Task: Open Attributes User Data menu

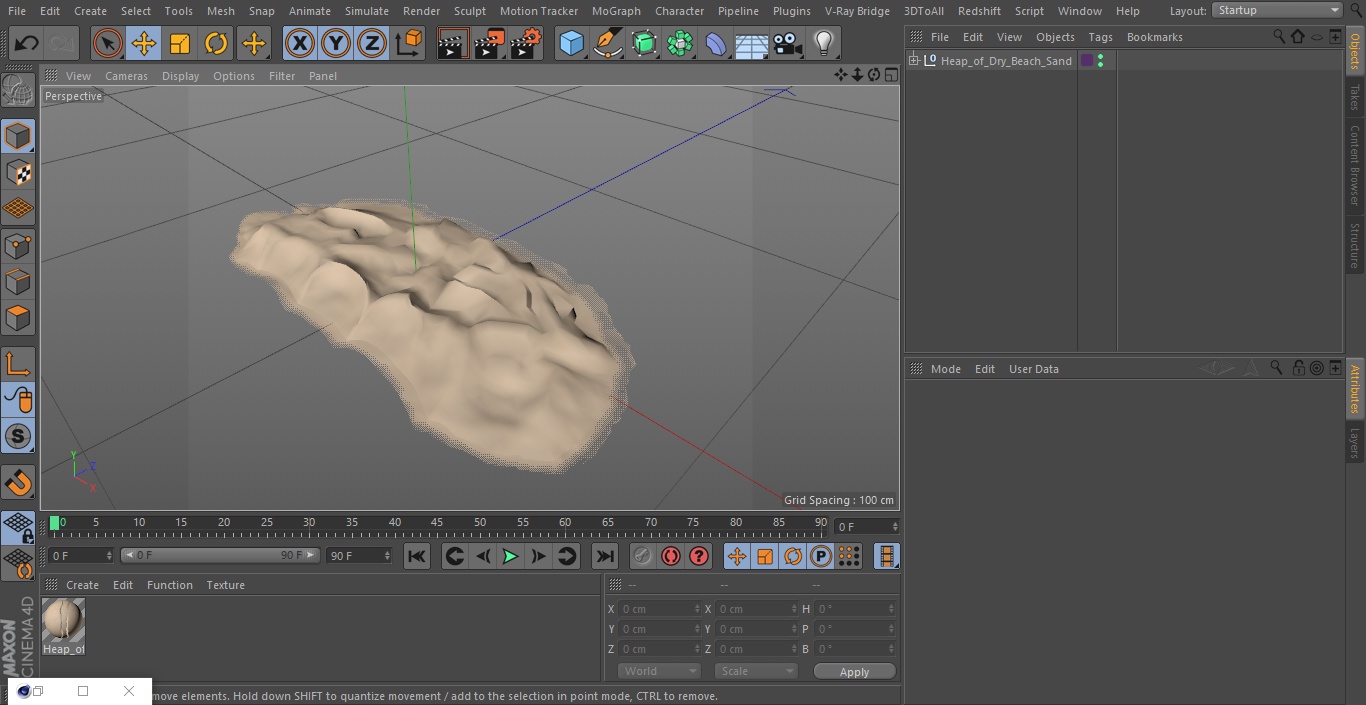Action: 1033,369
